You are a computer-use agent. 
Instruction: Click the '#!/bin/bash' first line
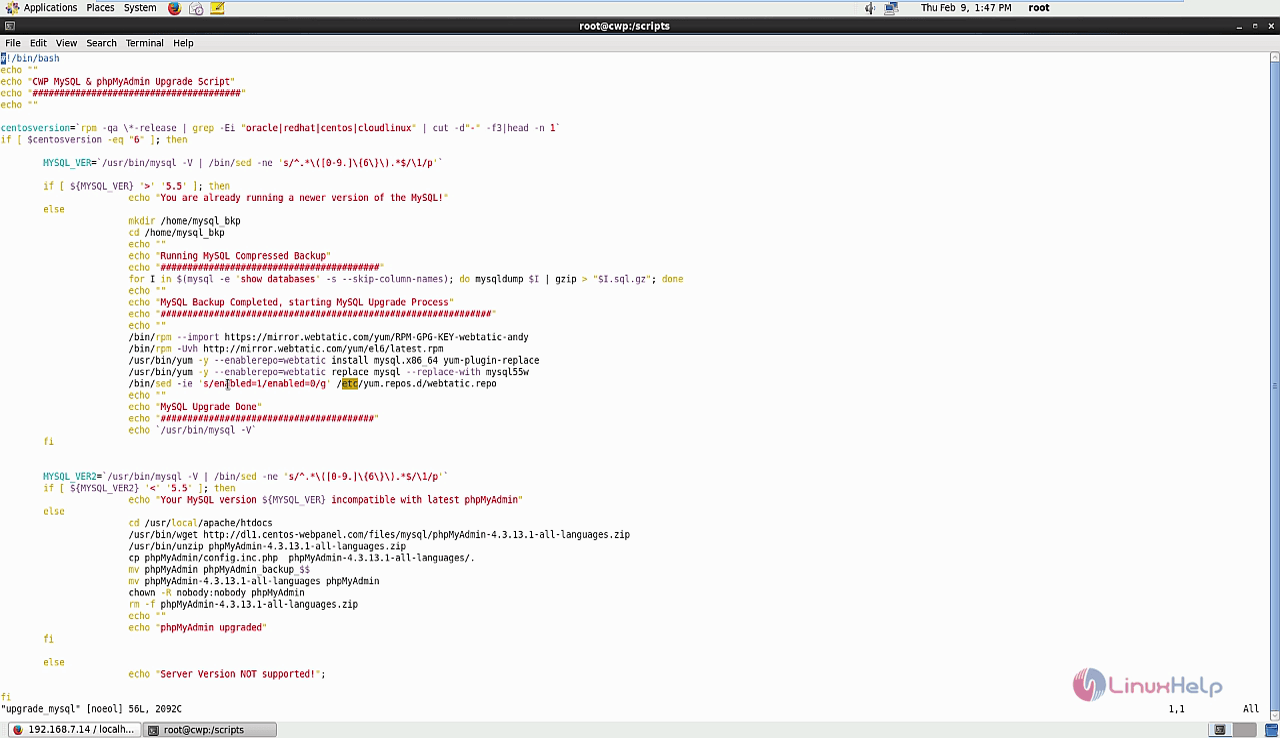(30, 58)
